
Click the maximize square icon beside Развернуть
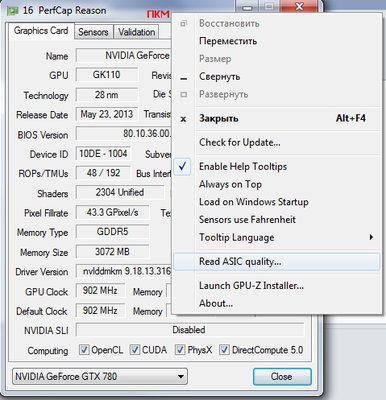pyautogui.click(x=183, y=94)
